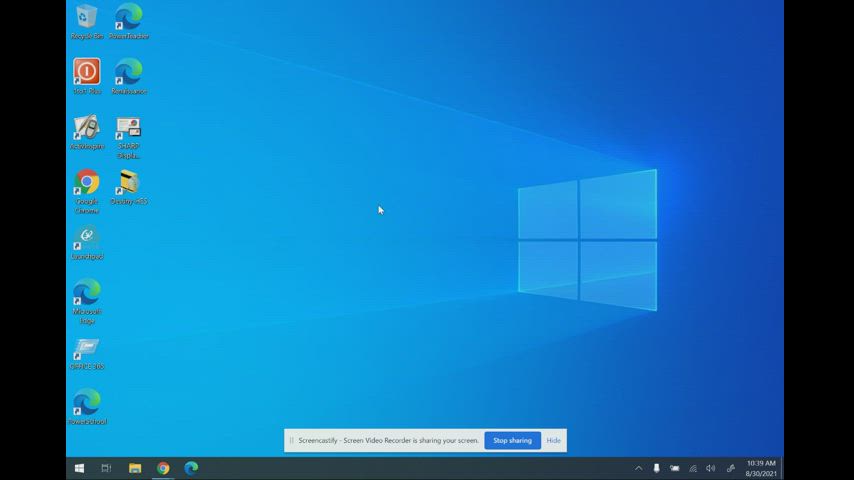Open the taskbar clock showing 10:39 AM

click(761, 468)
